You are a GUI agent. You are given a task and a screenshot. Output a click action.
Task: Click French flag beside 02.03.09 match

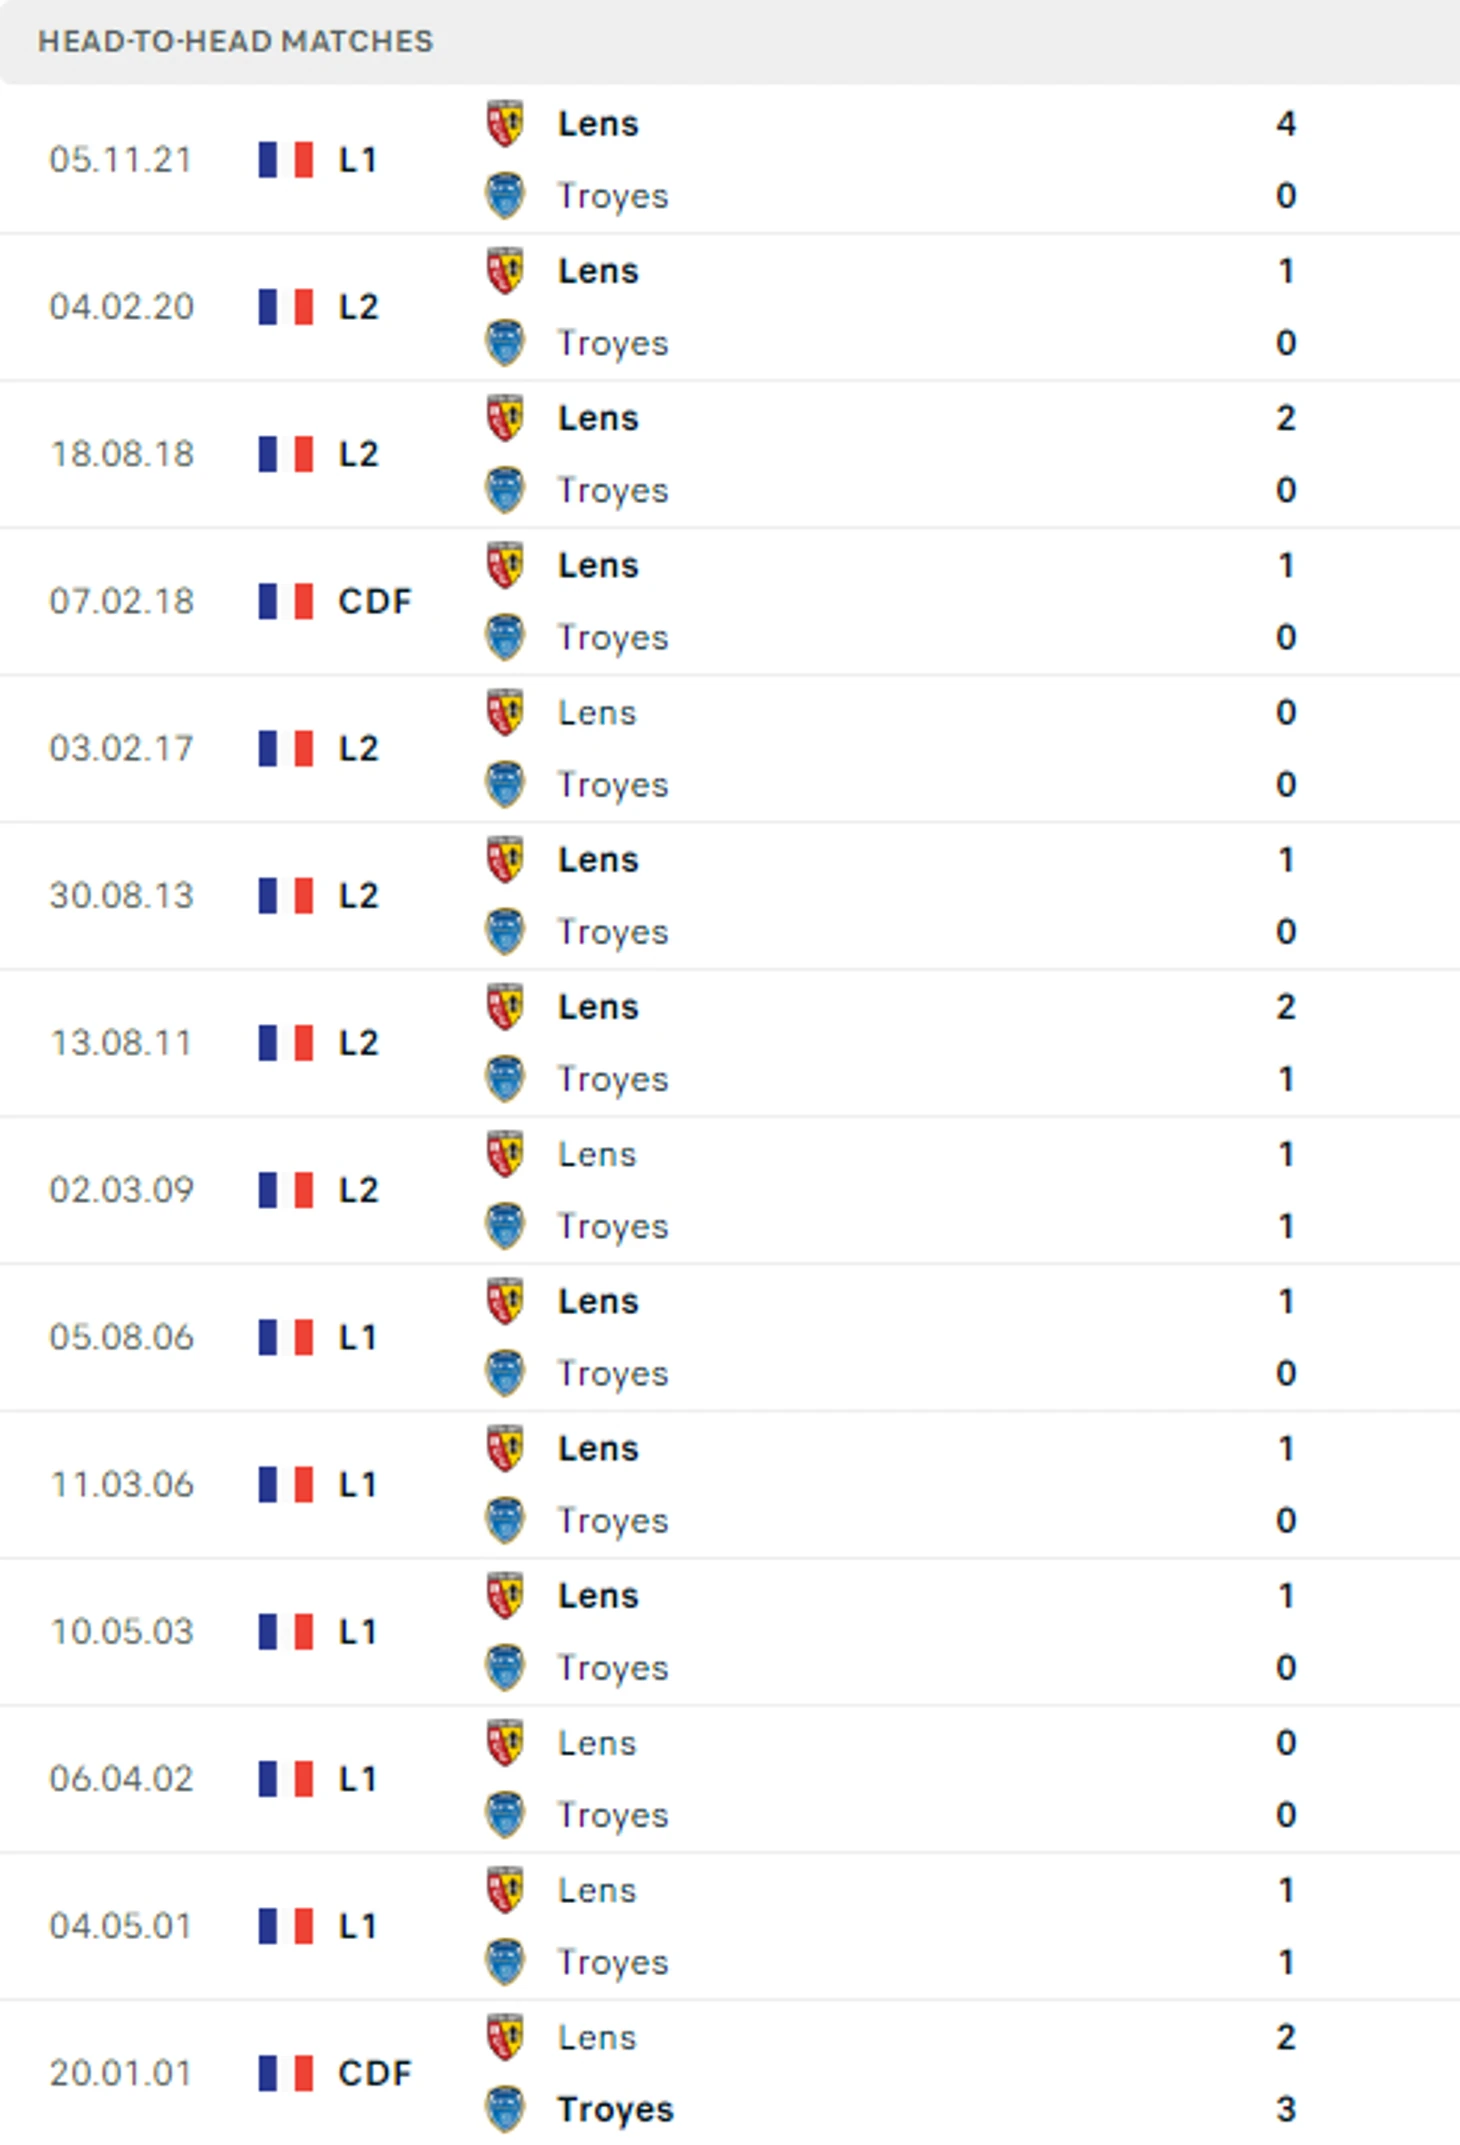point(285,1190)
